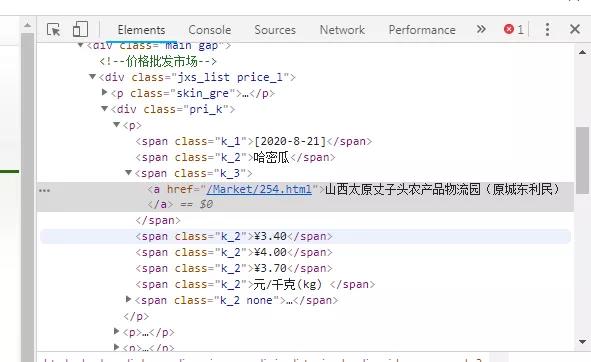Collapse the jxs_list price_l div
This screenshot has height=362, width=591.
92,77
